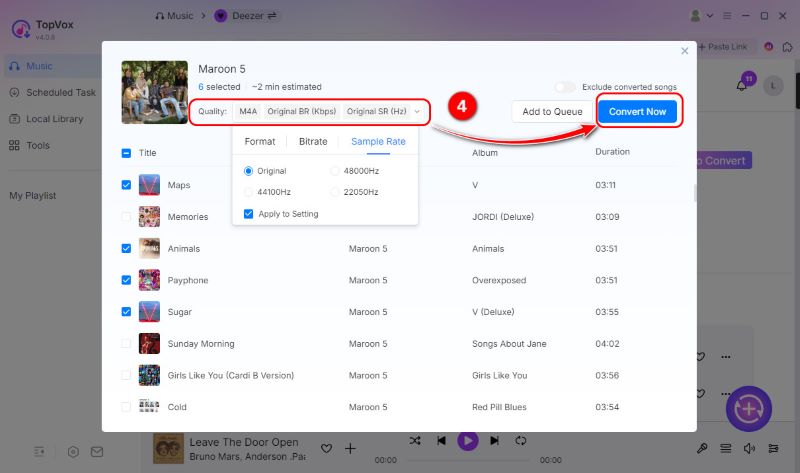Click the extensions puzzle icon

click(x=787, y=47)
